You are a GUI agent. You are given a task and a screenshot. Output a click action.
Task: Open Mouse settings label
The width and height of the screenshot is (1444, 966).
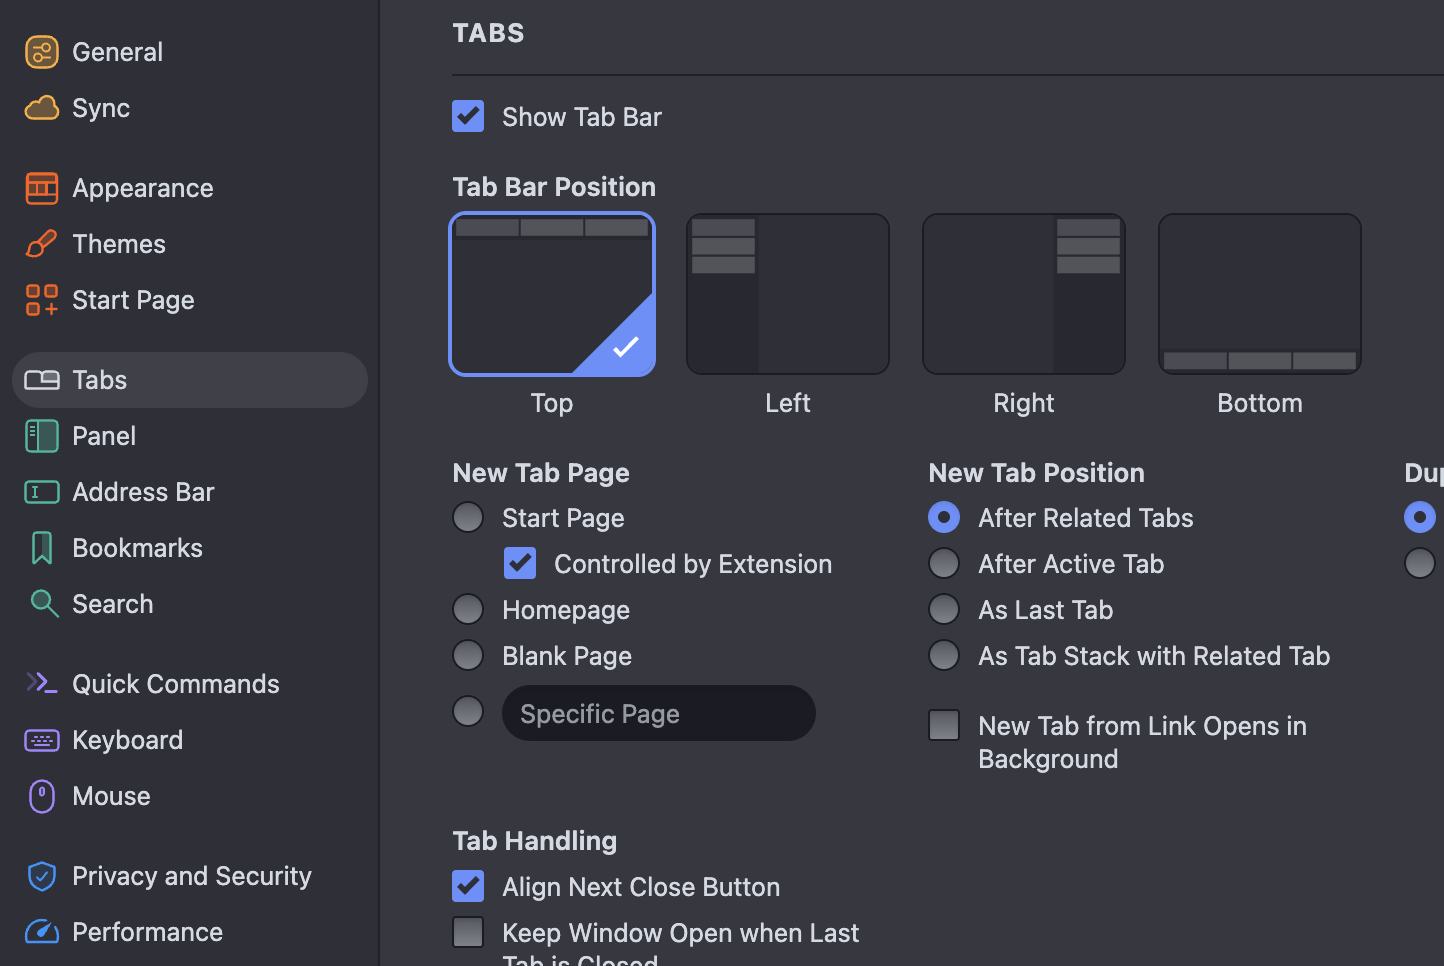(111, 796)
